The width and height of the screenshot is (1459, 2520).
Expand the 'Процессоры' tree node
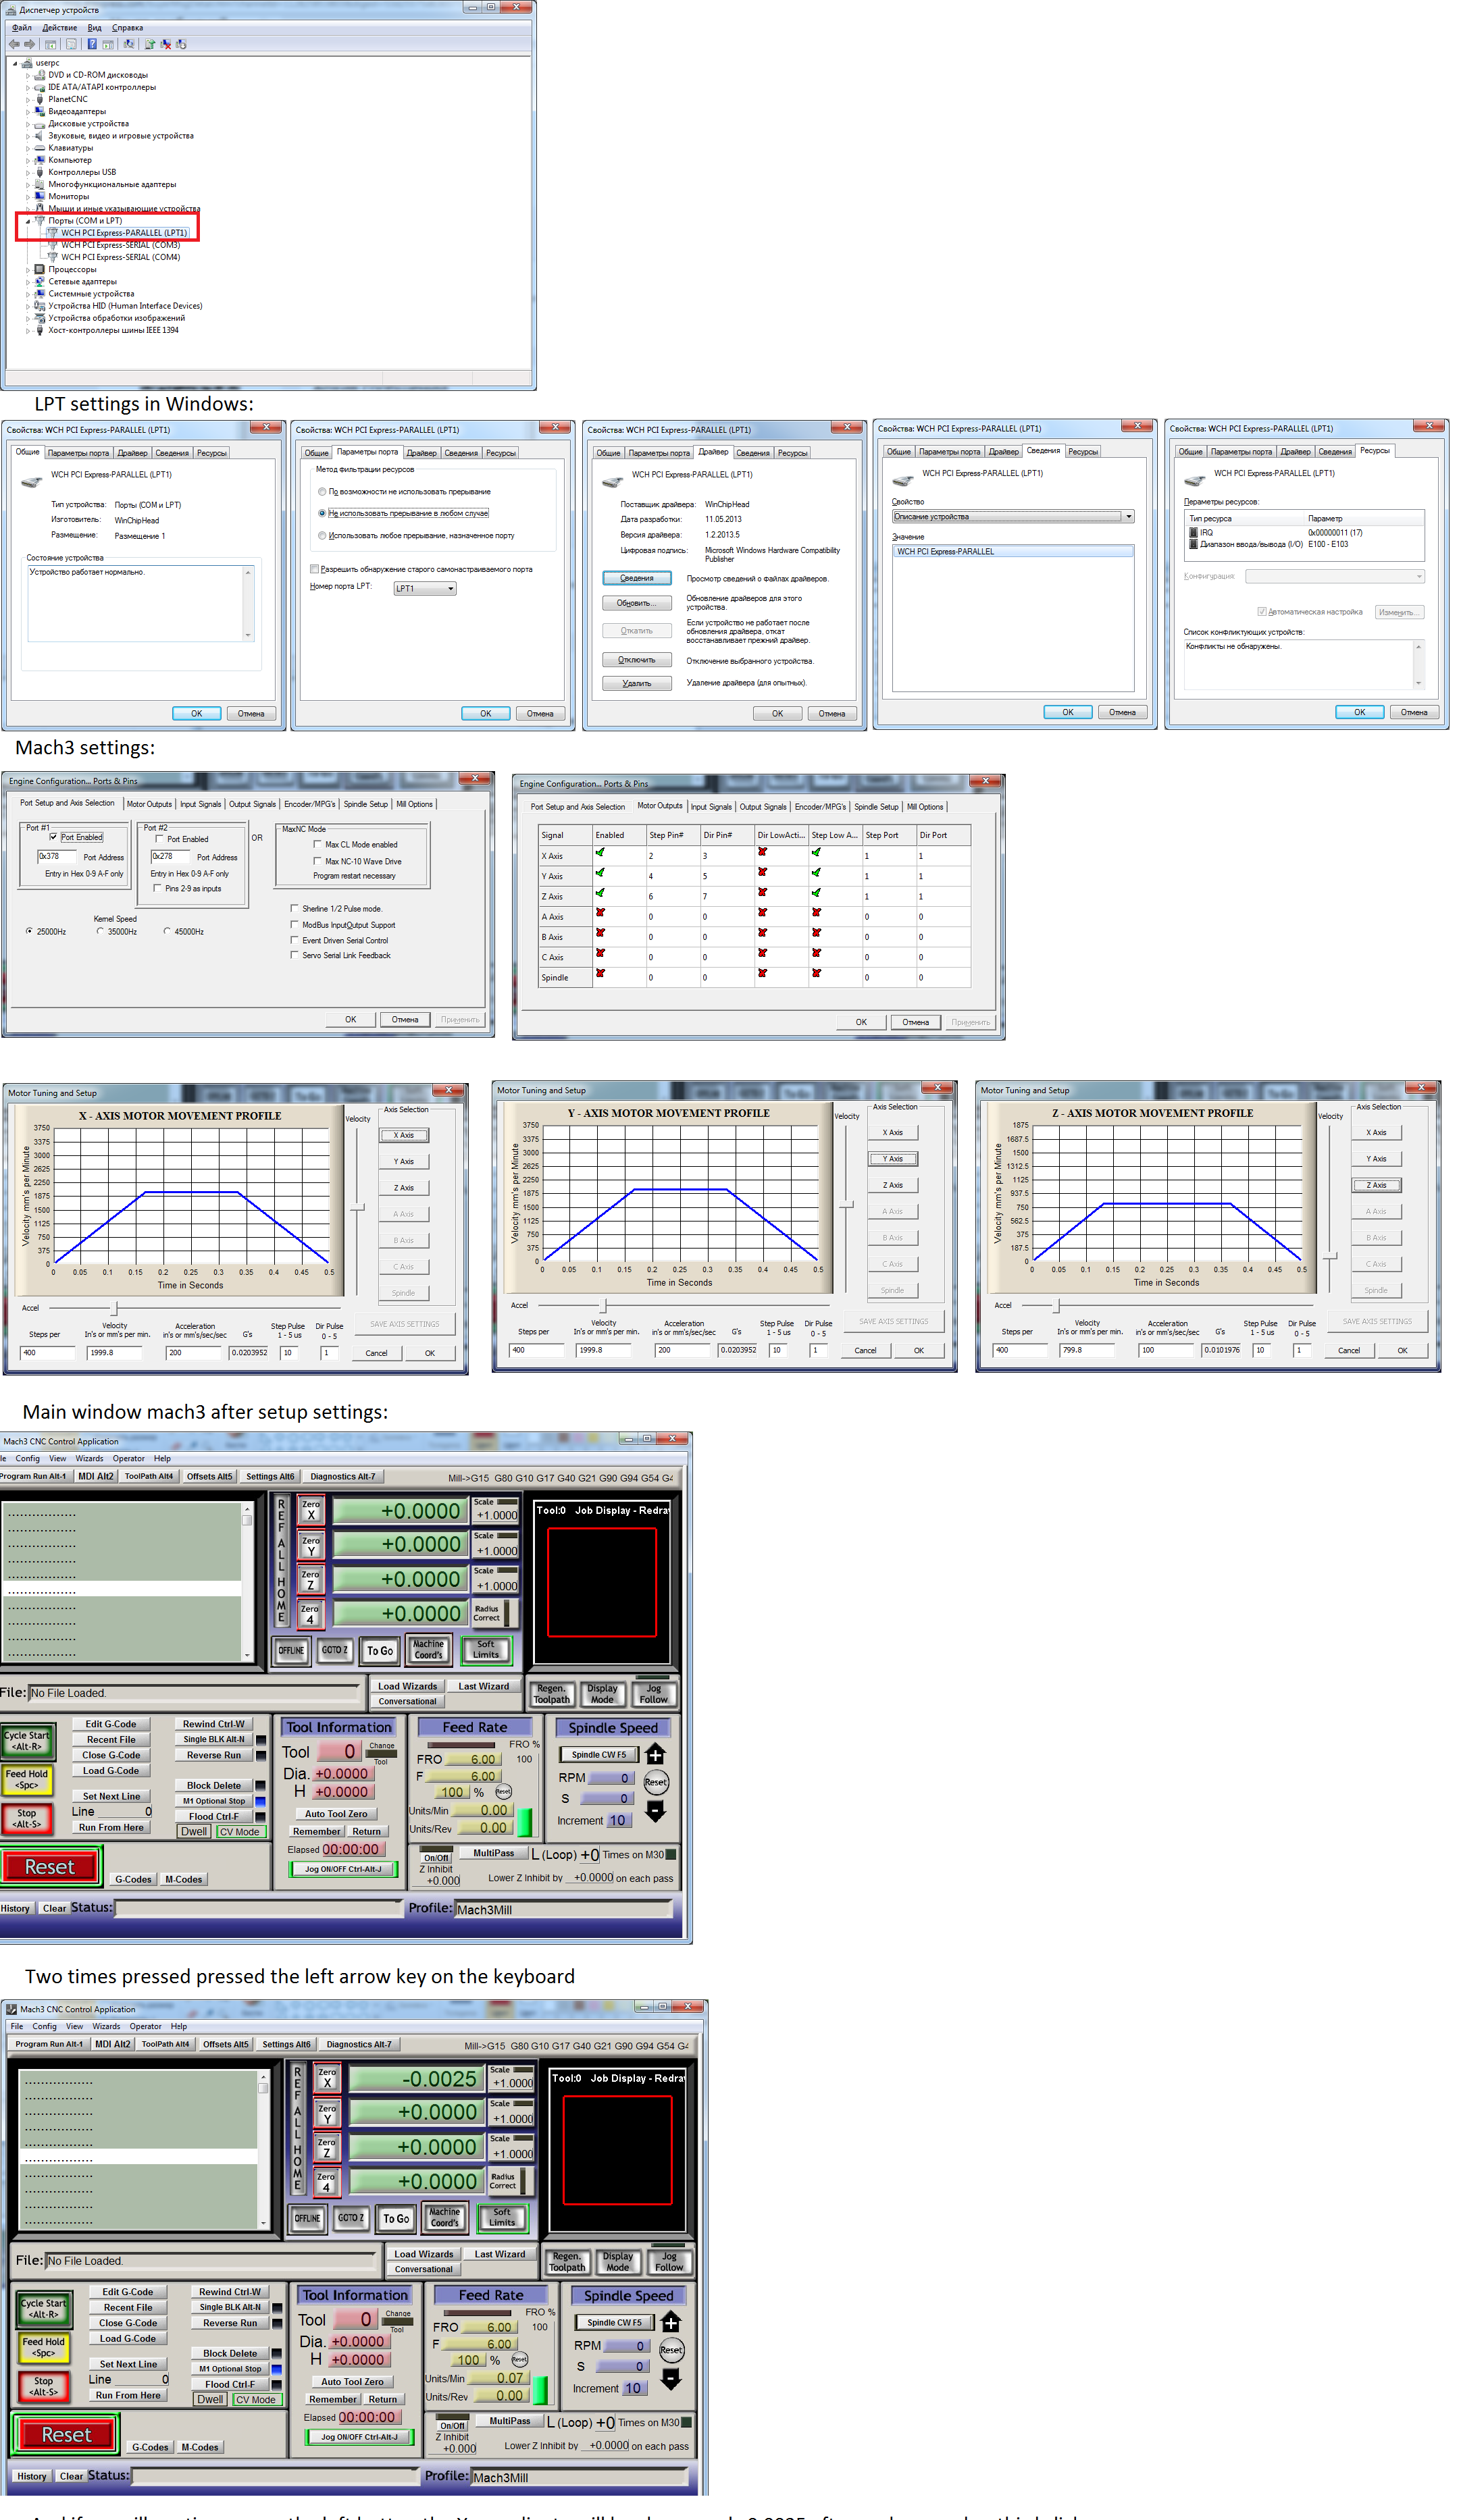click(28, 270)
